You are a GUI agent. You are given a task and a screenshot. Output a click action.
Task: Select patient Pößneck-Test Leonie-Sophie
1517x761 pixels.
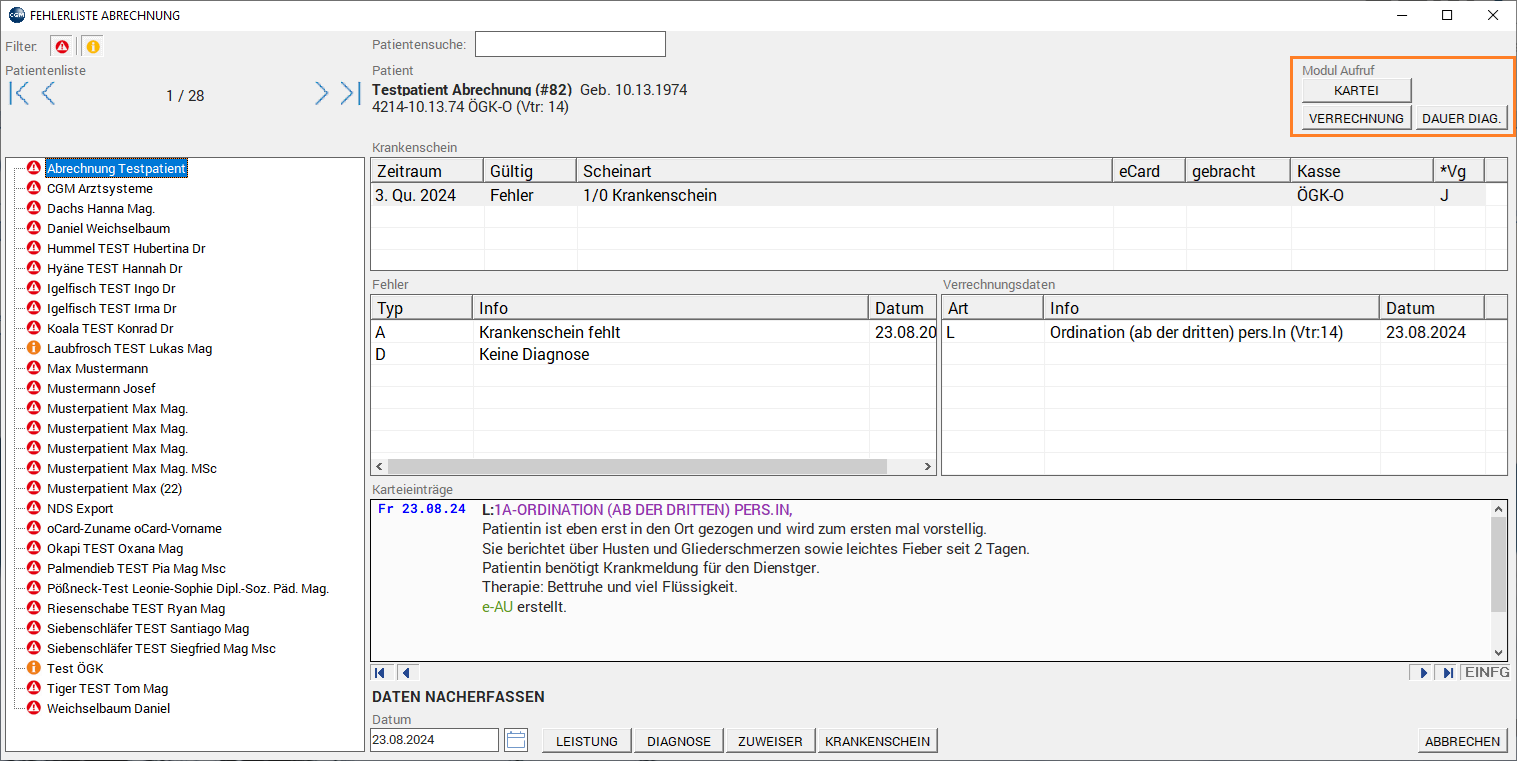coord(187,589)
